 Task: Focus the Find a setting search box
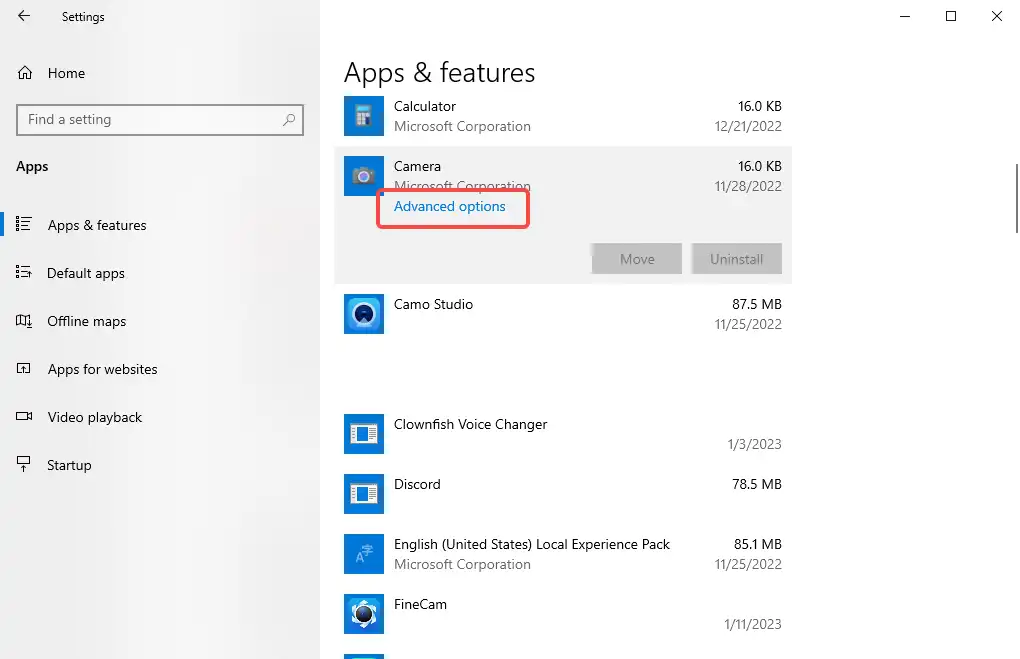point(160,120)
